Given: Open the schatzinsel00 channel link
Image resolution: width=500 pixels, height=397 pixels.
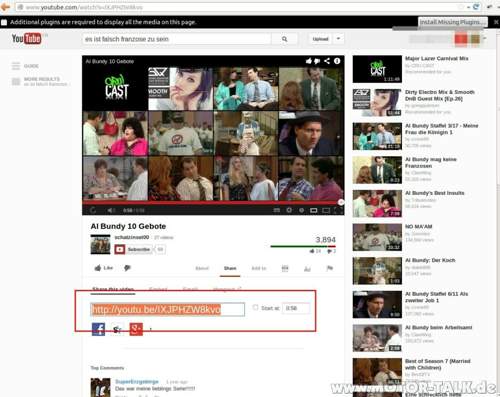Looking at the screenshot, I should pyautogui.click(x=132, y=237).
